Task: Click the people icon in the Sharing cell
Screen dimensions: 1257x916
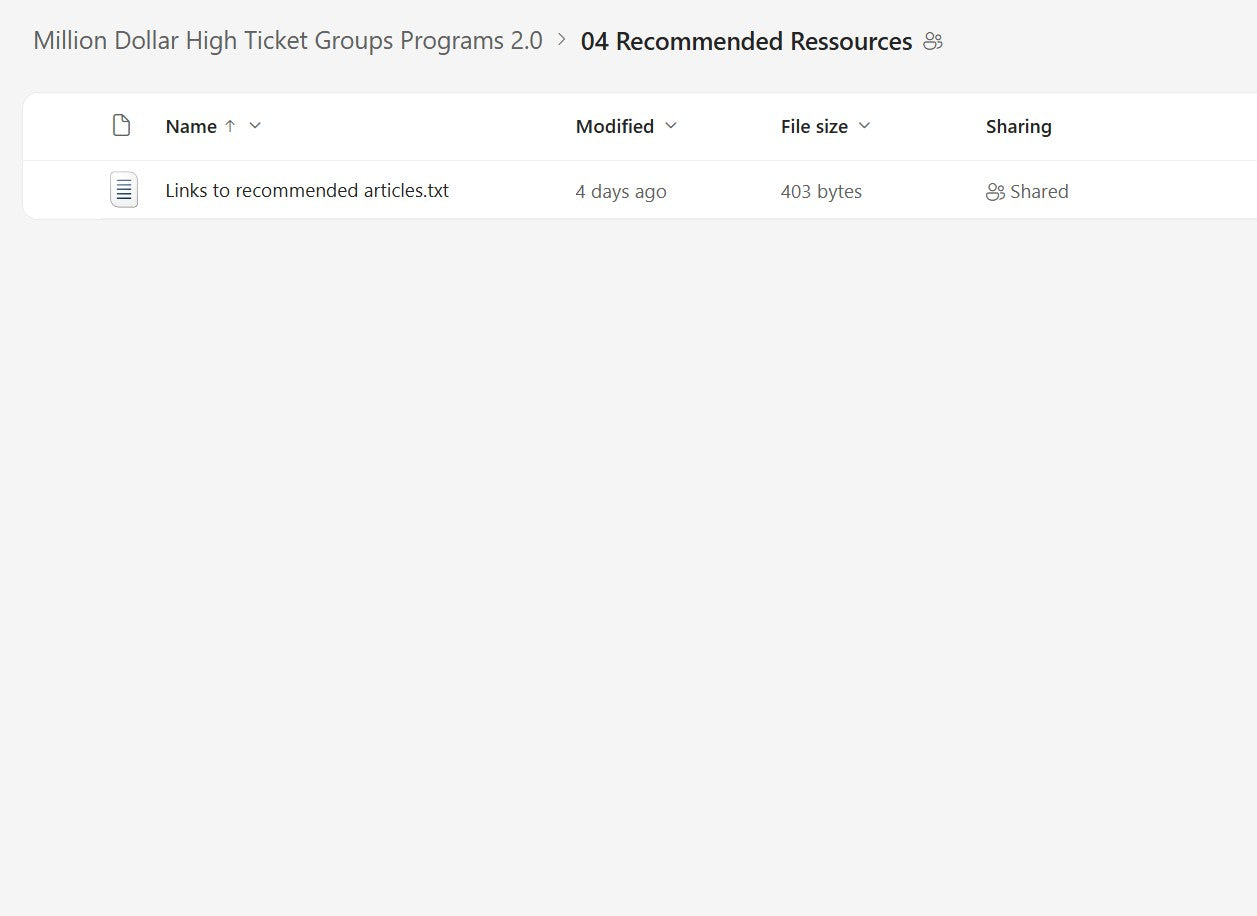Action: [x=995, y=192]
